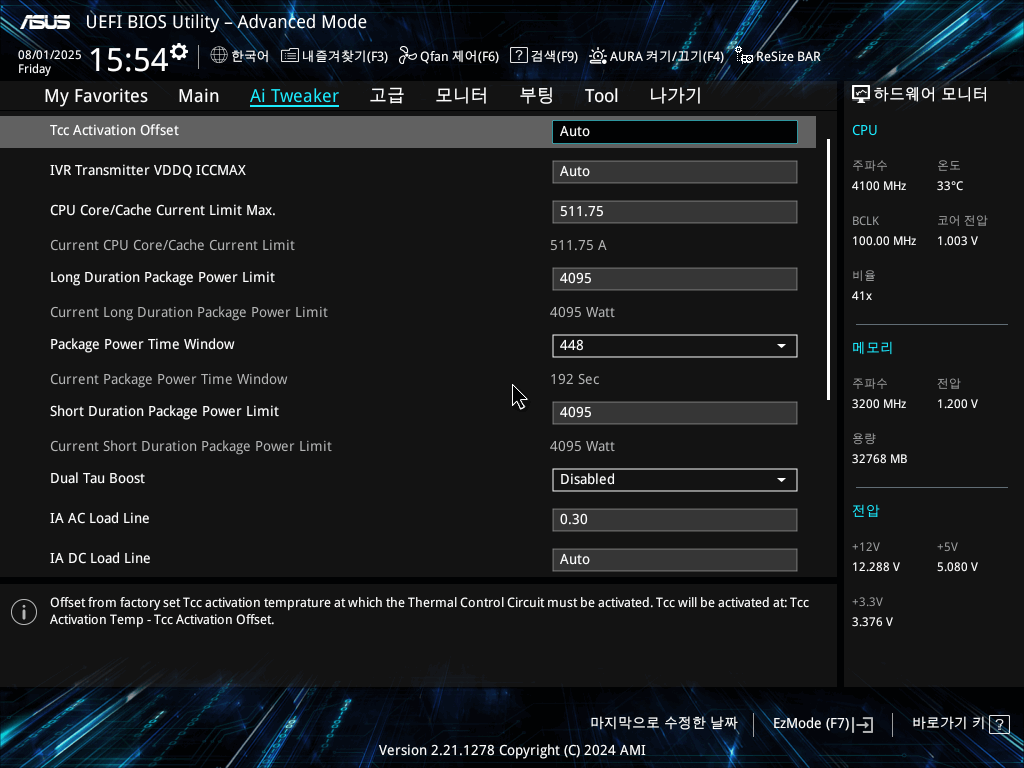Click the 511.75 A current limit value
The height and width of the screenshot is (768, 1024).
point(578,246)
